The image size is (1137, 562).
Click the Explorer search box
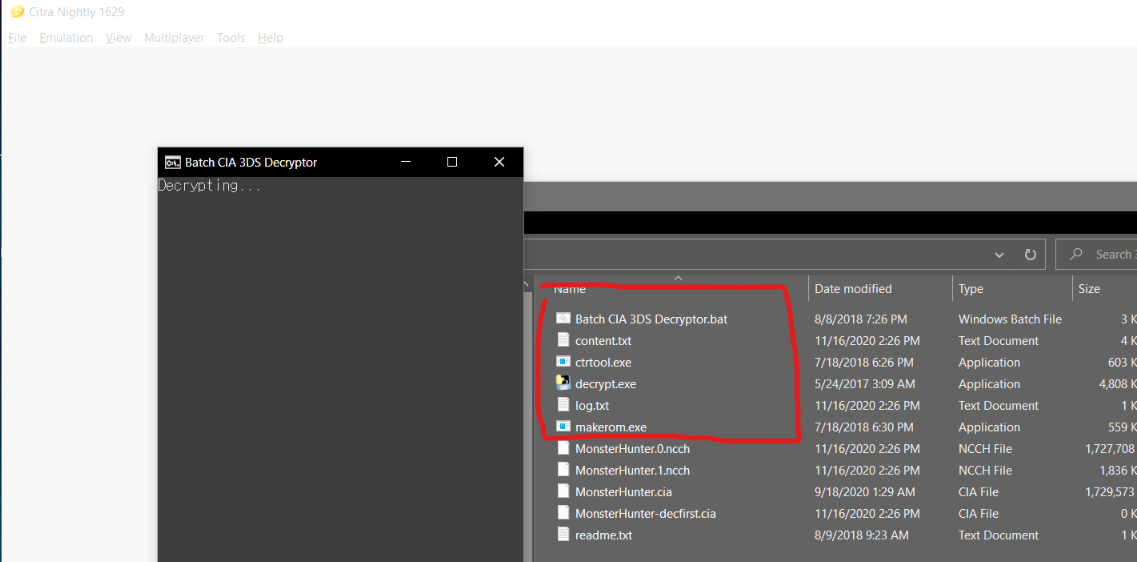1096,255
